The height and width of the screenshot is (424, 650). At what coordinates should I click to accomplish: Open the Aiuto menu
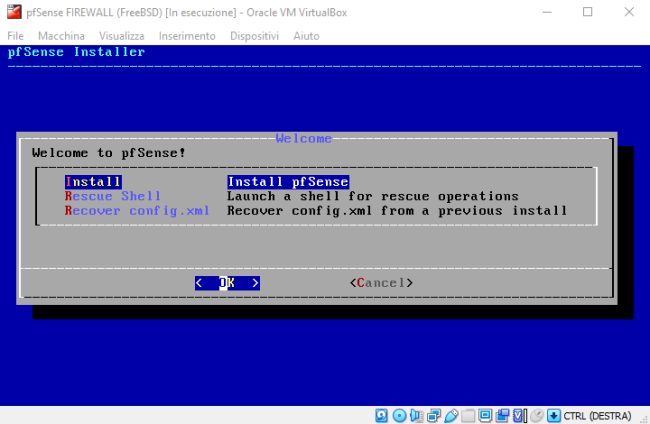click(x=306, y=36)
